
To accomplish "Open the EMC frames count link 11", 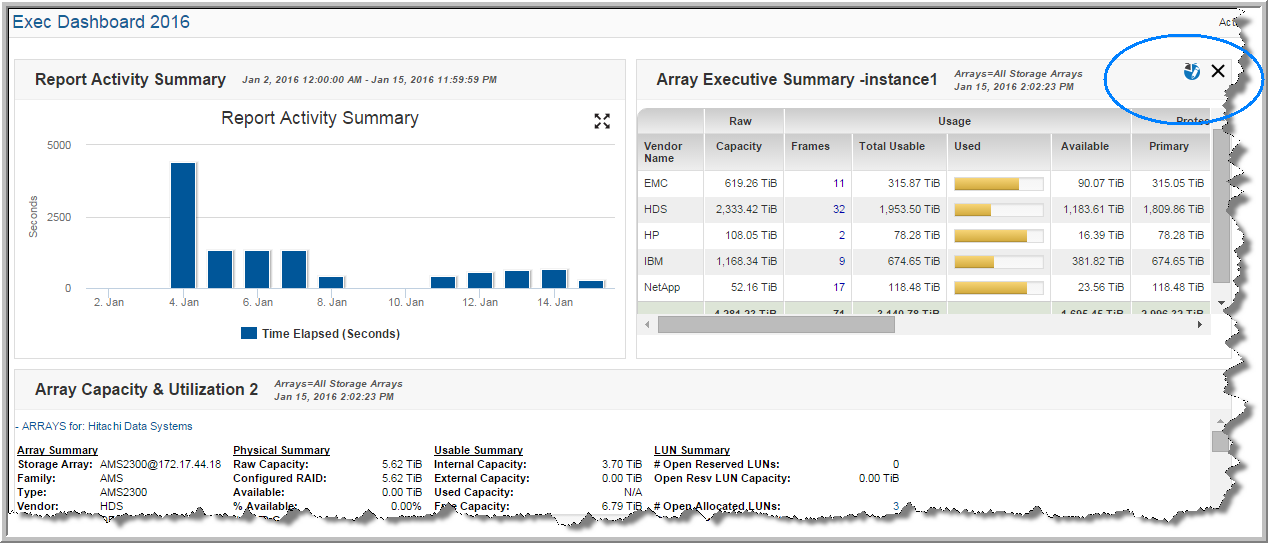I will pos(838,184).
